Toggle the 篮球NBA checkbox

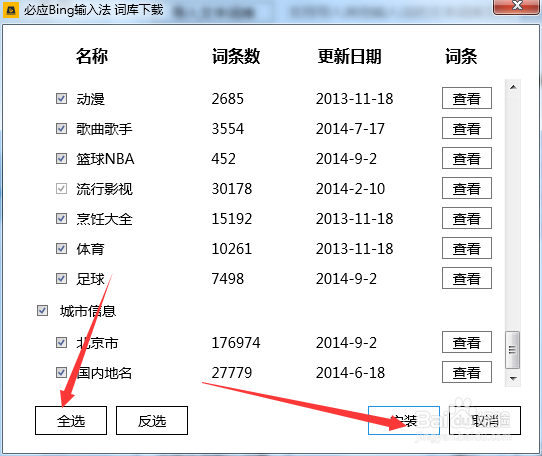pos(62,159)
